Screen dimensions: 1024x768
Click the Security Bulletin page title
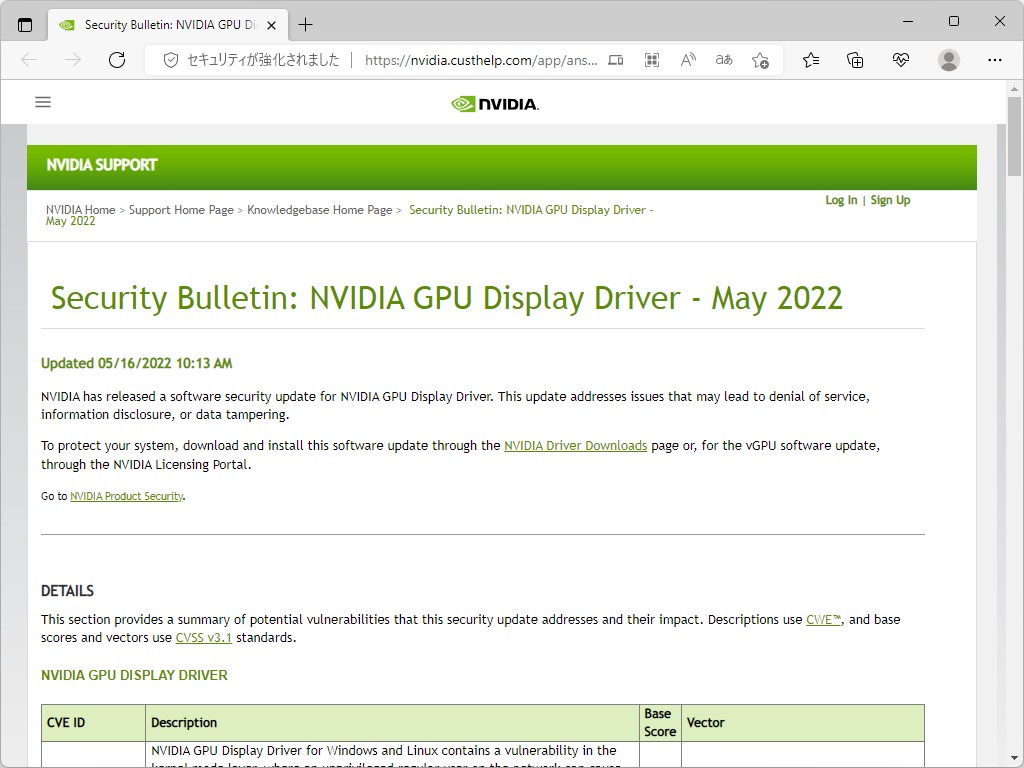tap(447, 298)
